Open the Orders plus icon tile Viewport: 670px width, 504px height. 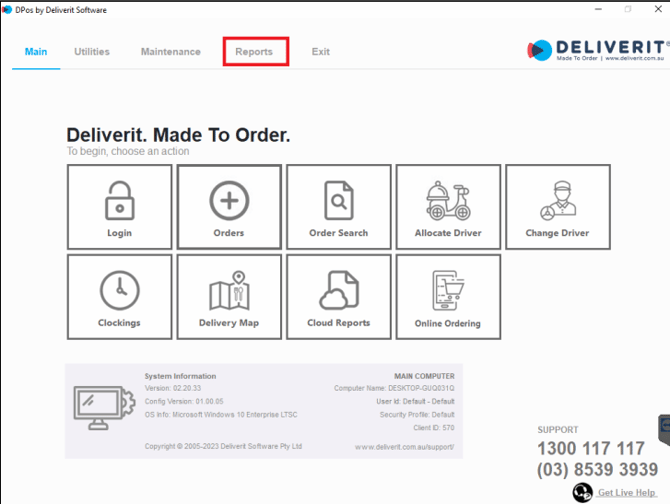229,200
